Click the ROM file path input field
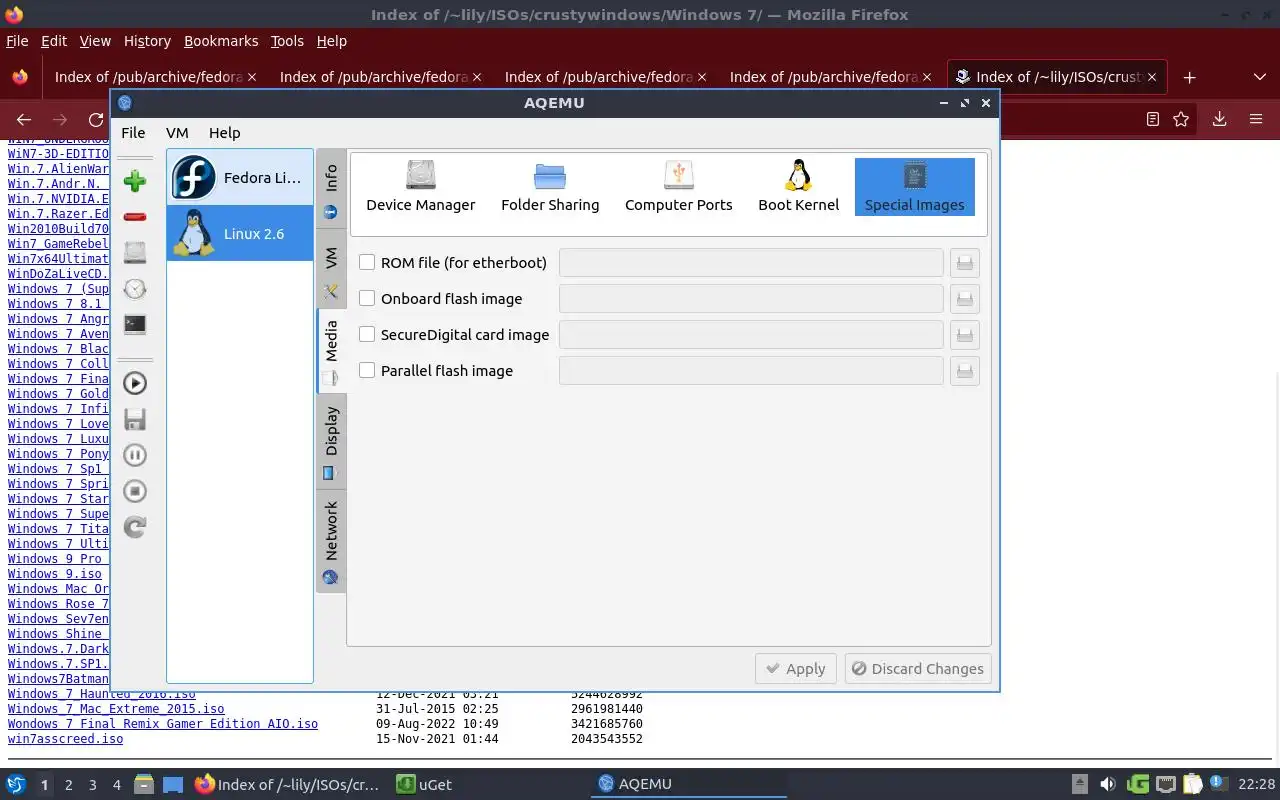The width and height of the screenshot is (1280, 800). [751, 263]
